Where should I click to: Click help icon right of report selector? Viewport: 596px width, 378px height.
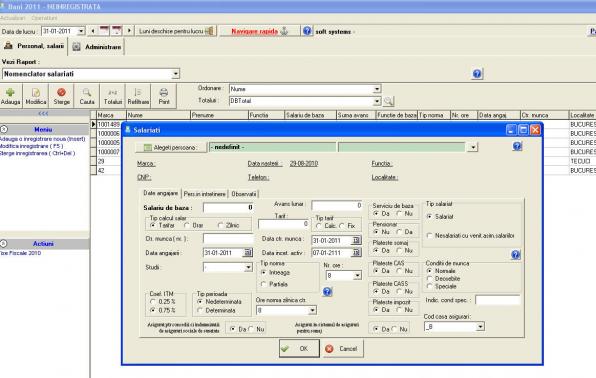point(477,73)
